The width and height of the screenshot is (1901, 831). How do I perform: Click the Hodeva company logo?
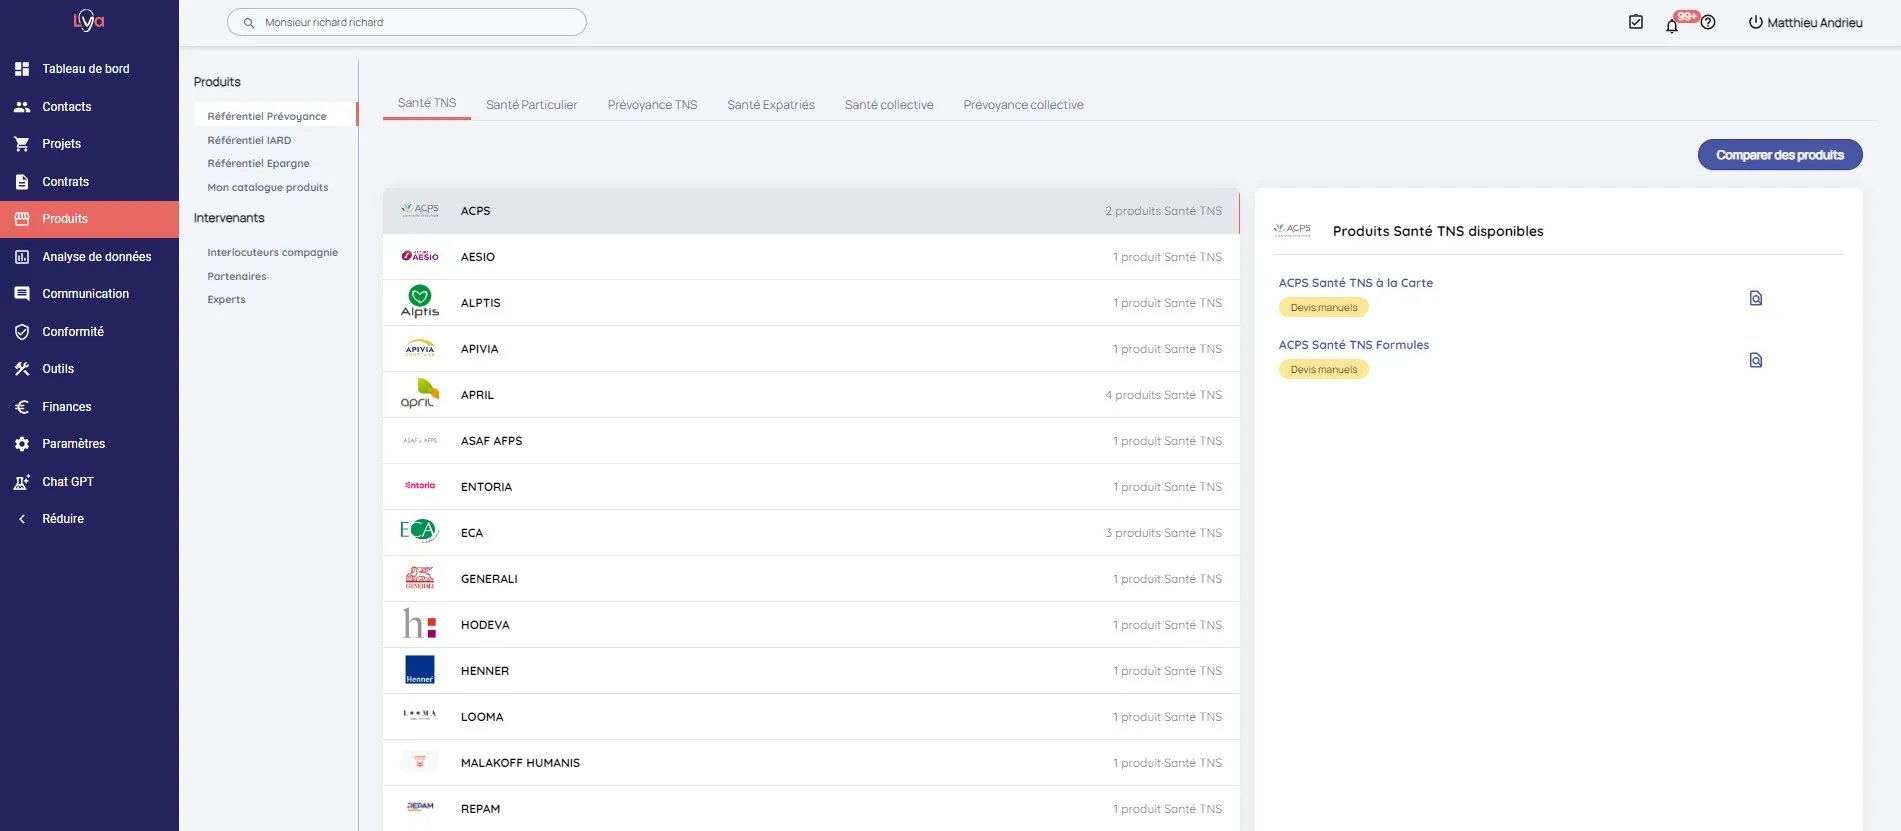click(420, 624)
